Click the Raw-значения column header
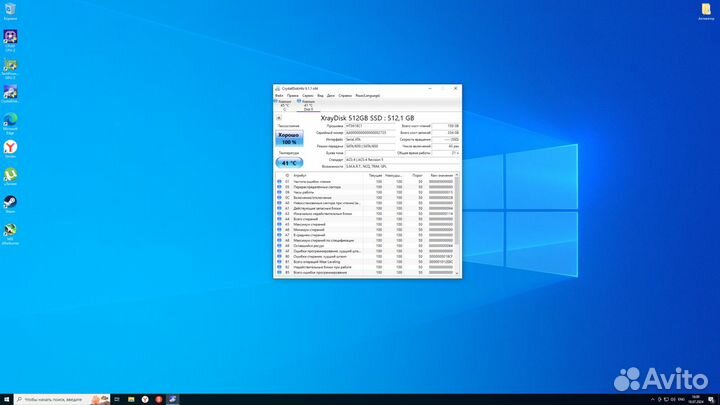This screenshot has height=405, width=720. (x=441, y=175)
